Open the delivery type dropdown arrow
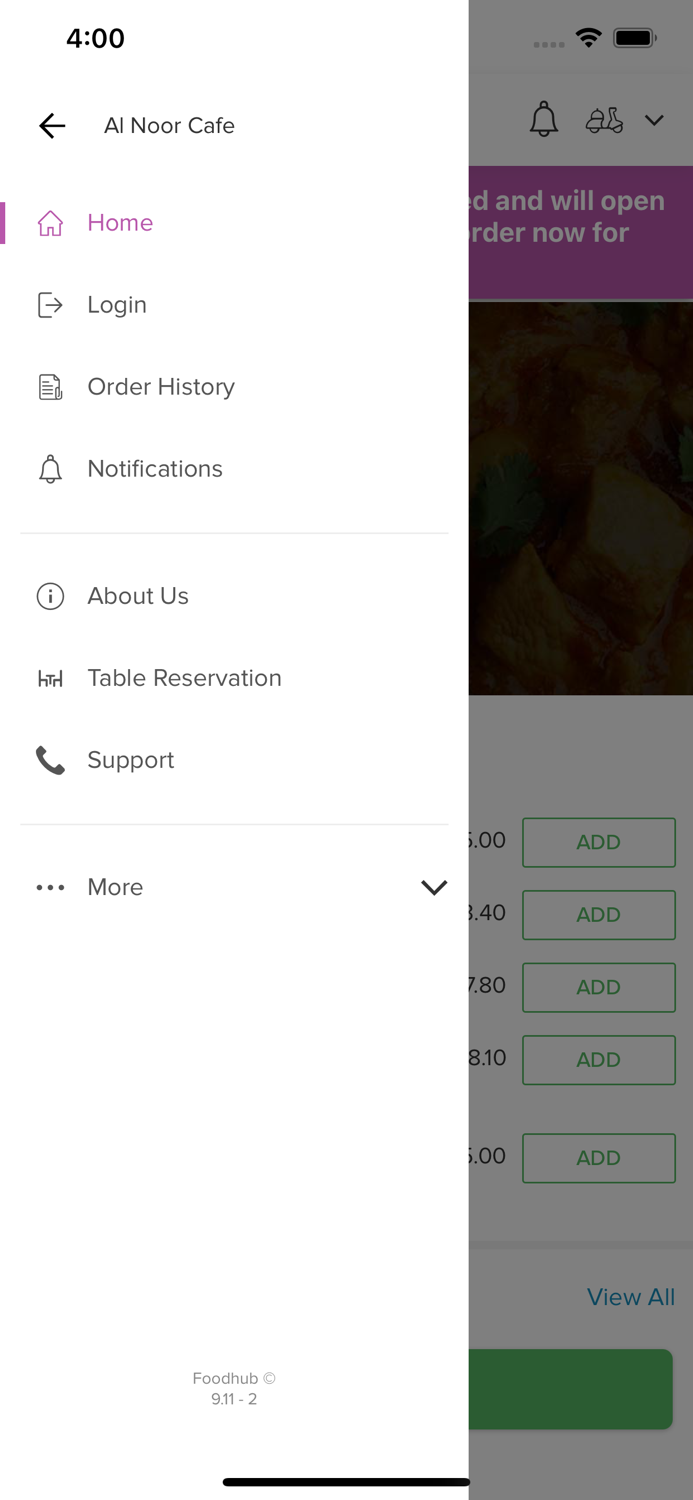The height and width of the screenshot is (1500, 693). (654, 120)
